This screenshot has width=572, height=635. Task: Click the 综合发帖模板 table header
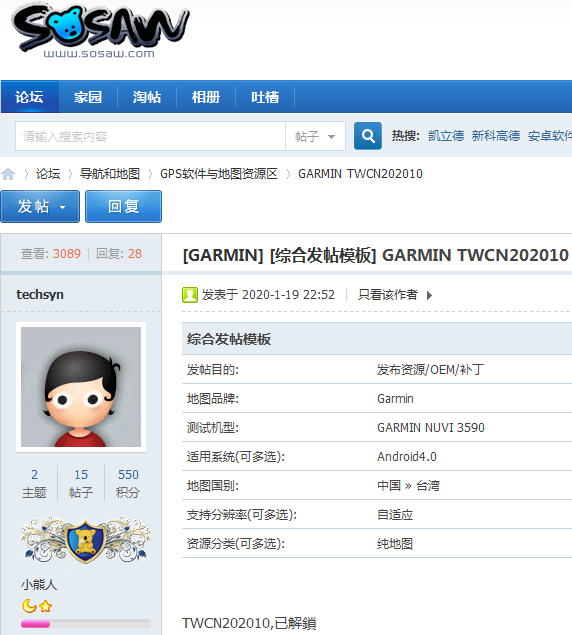[229, 339]
